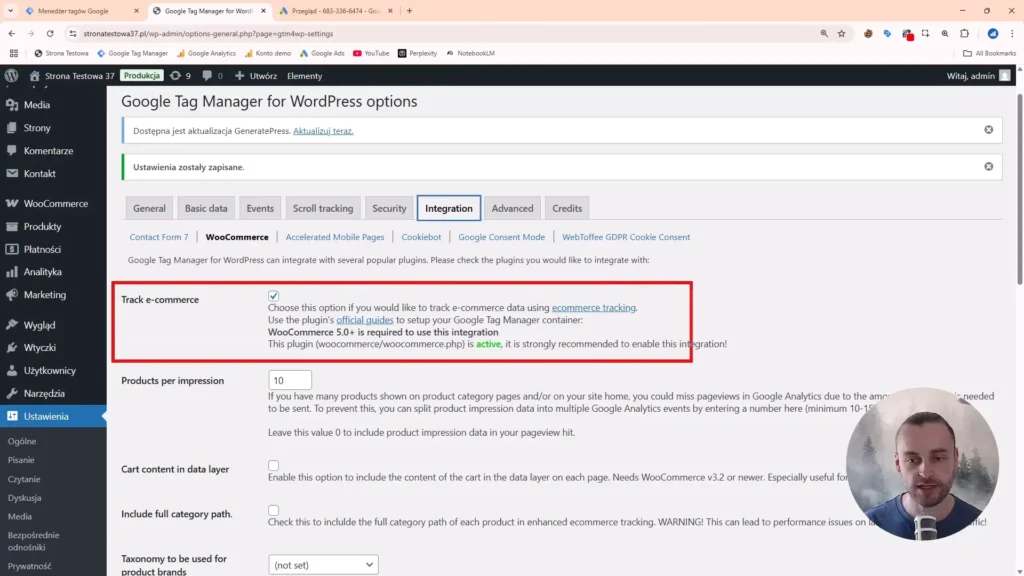Image resolution: width=1024 pixels, height=576 pixels.
Task: Dismiss the Ustawienia zostały zapisane notice
Action: [989, 167]
